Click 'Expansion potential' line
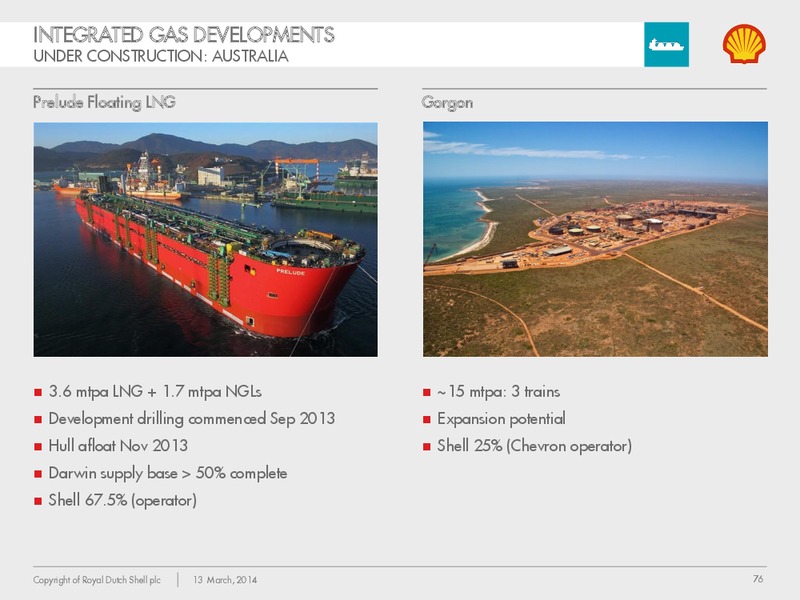800x600 pixels. [x=502, y=419]
